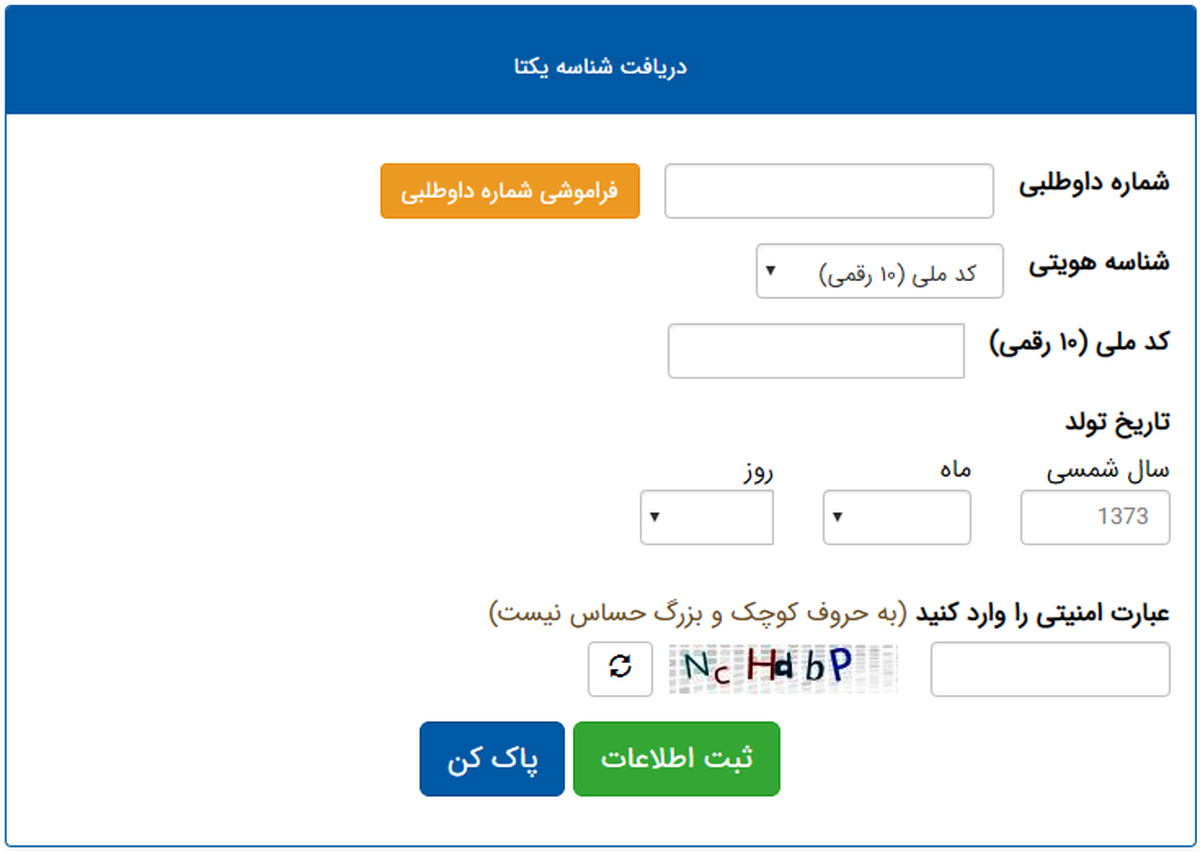Expand the birth month dropdown
This screenshot has height=852, width=1200.
[x=896, y=517]
